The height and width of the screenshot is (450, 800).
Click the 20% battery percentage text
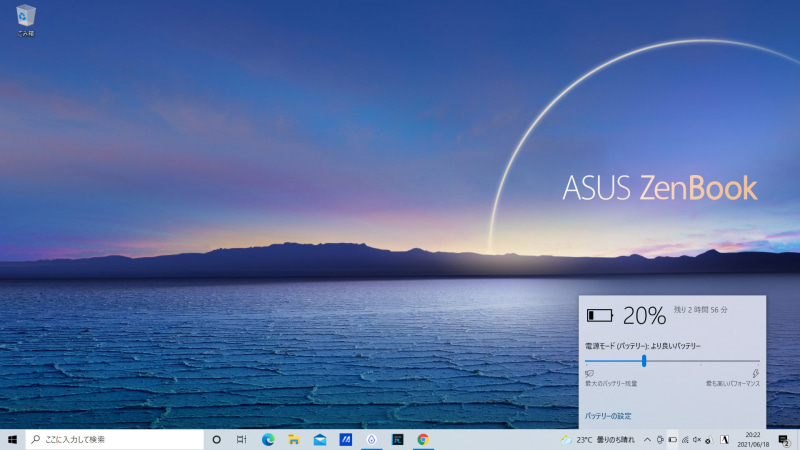coord(644,316)
